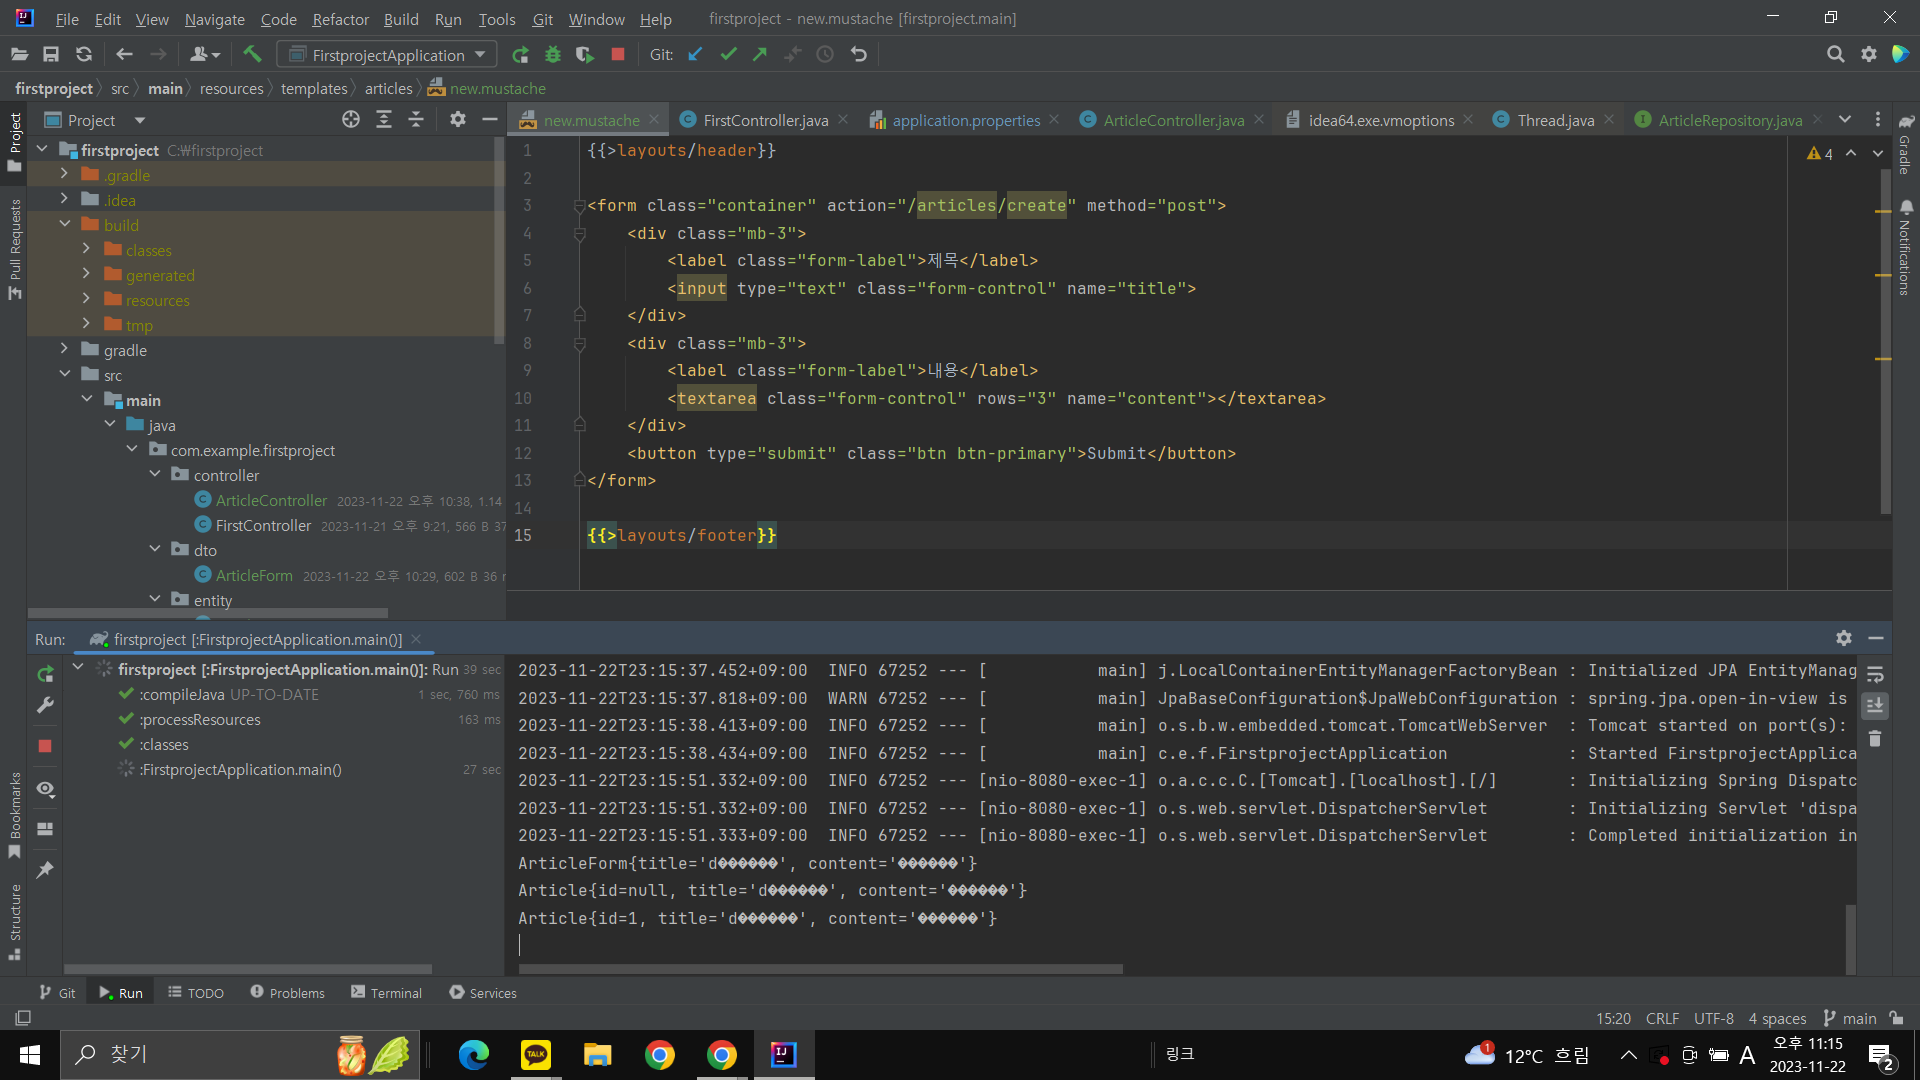The image size is (1920, 1080).
Task: Select opened file target icon in Project panel
Action: point(351,120)
